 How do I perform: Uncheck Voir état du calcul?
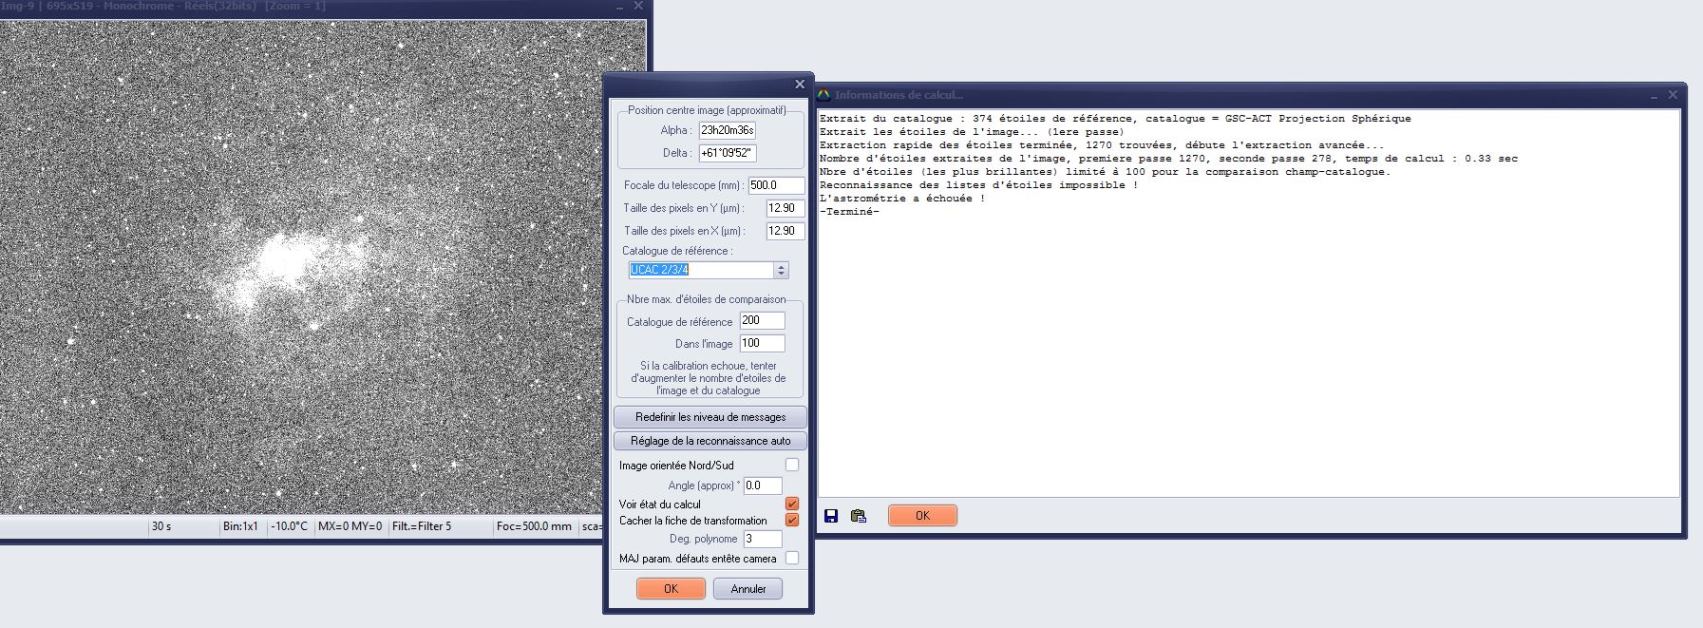click(x=792, y=504)
